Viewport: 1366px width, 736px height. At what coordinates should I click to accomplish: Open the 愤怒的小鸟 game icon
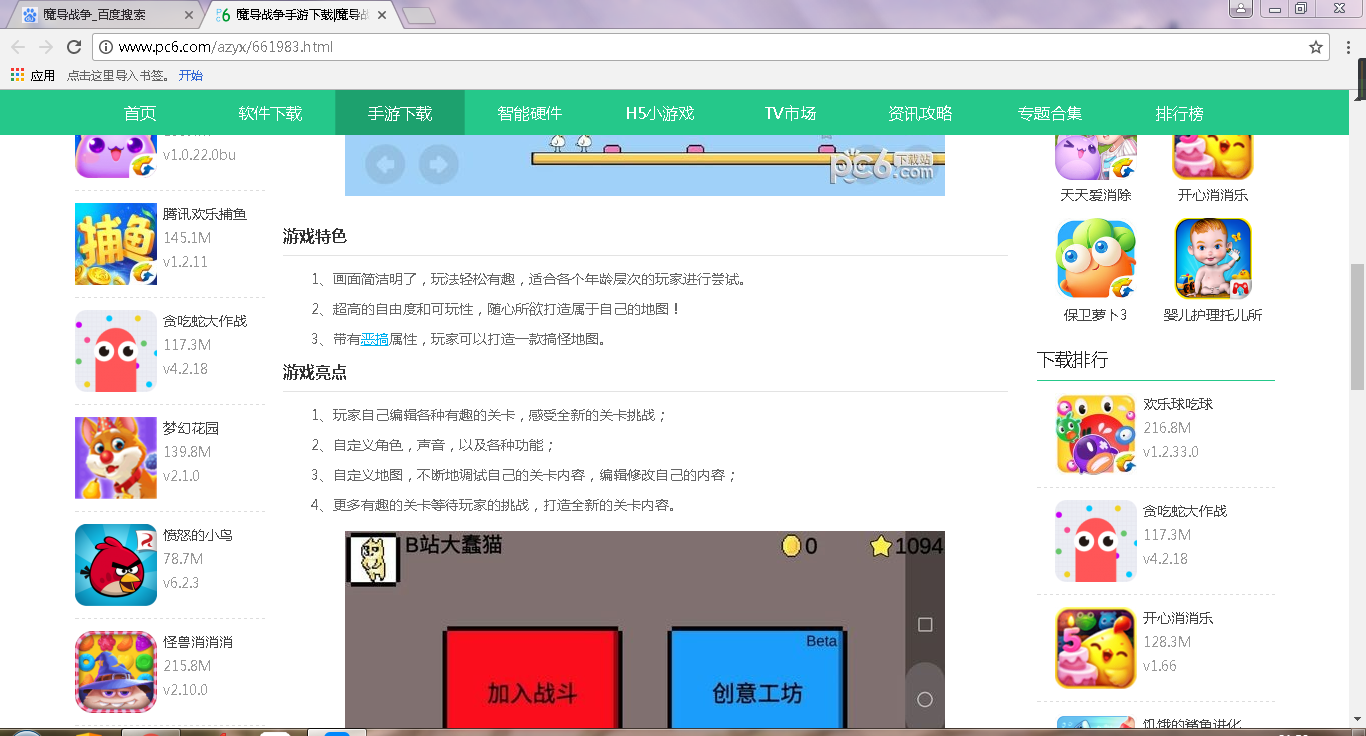pos(116,565)
